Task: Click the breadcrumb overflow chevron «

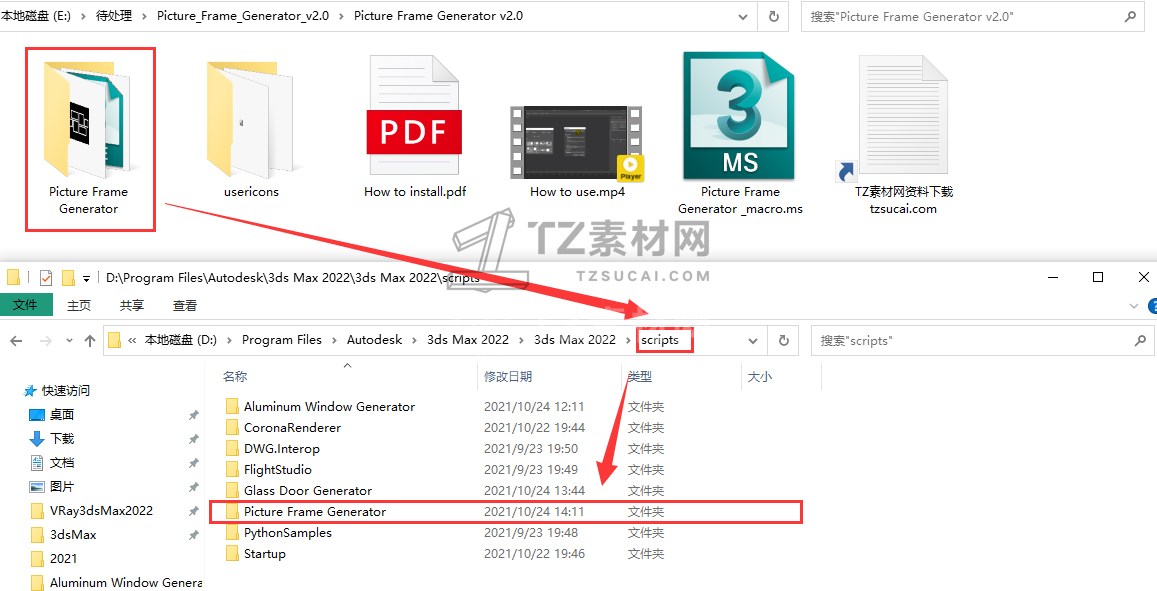Action: click(132, 340)
